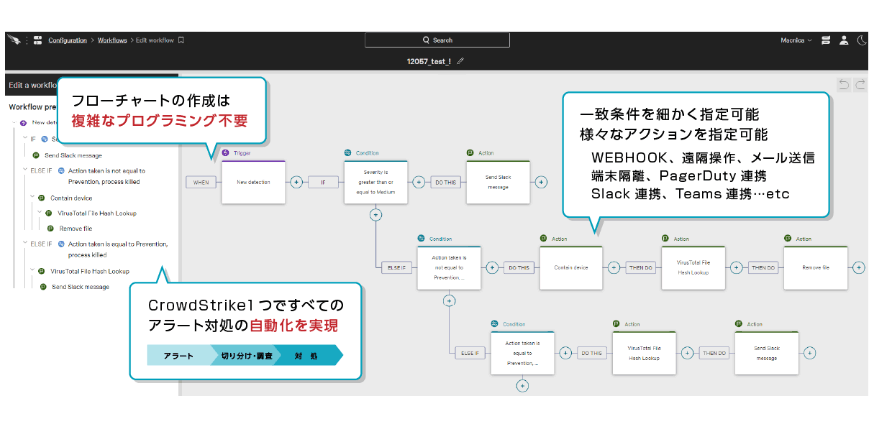Viewport: 879px width, 430px height.
Task: Click the purple Trigger node icon on the canvas
Action: (226, 152)
